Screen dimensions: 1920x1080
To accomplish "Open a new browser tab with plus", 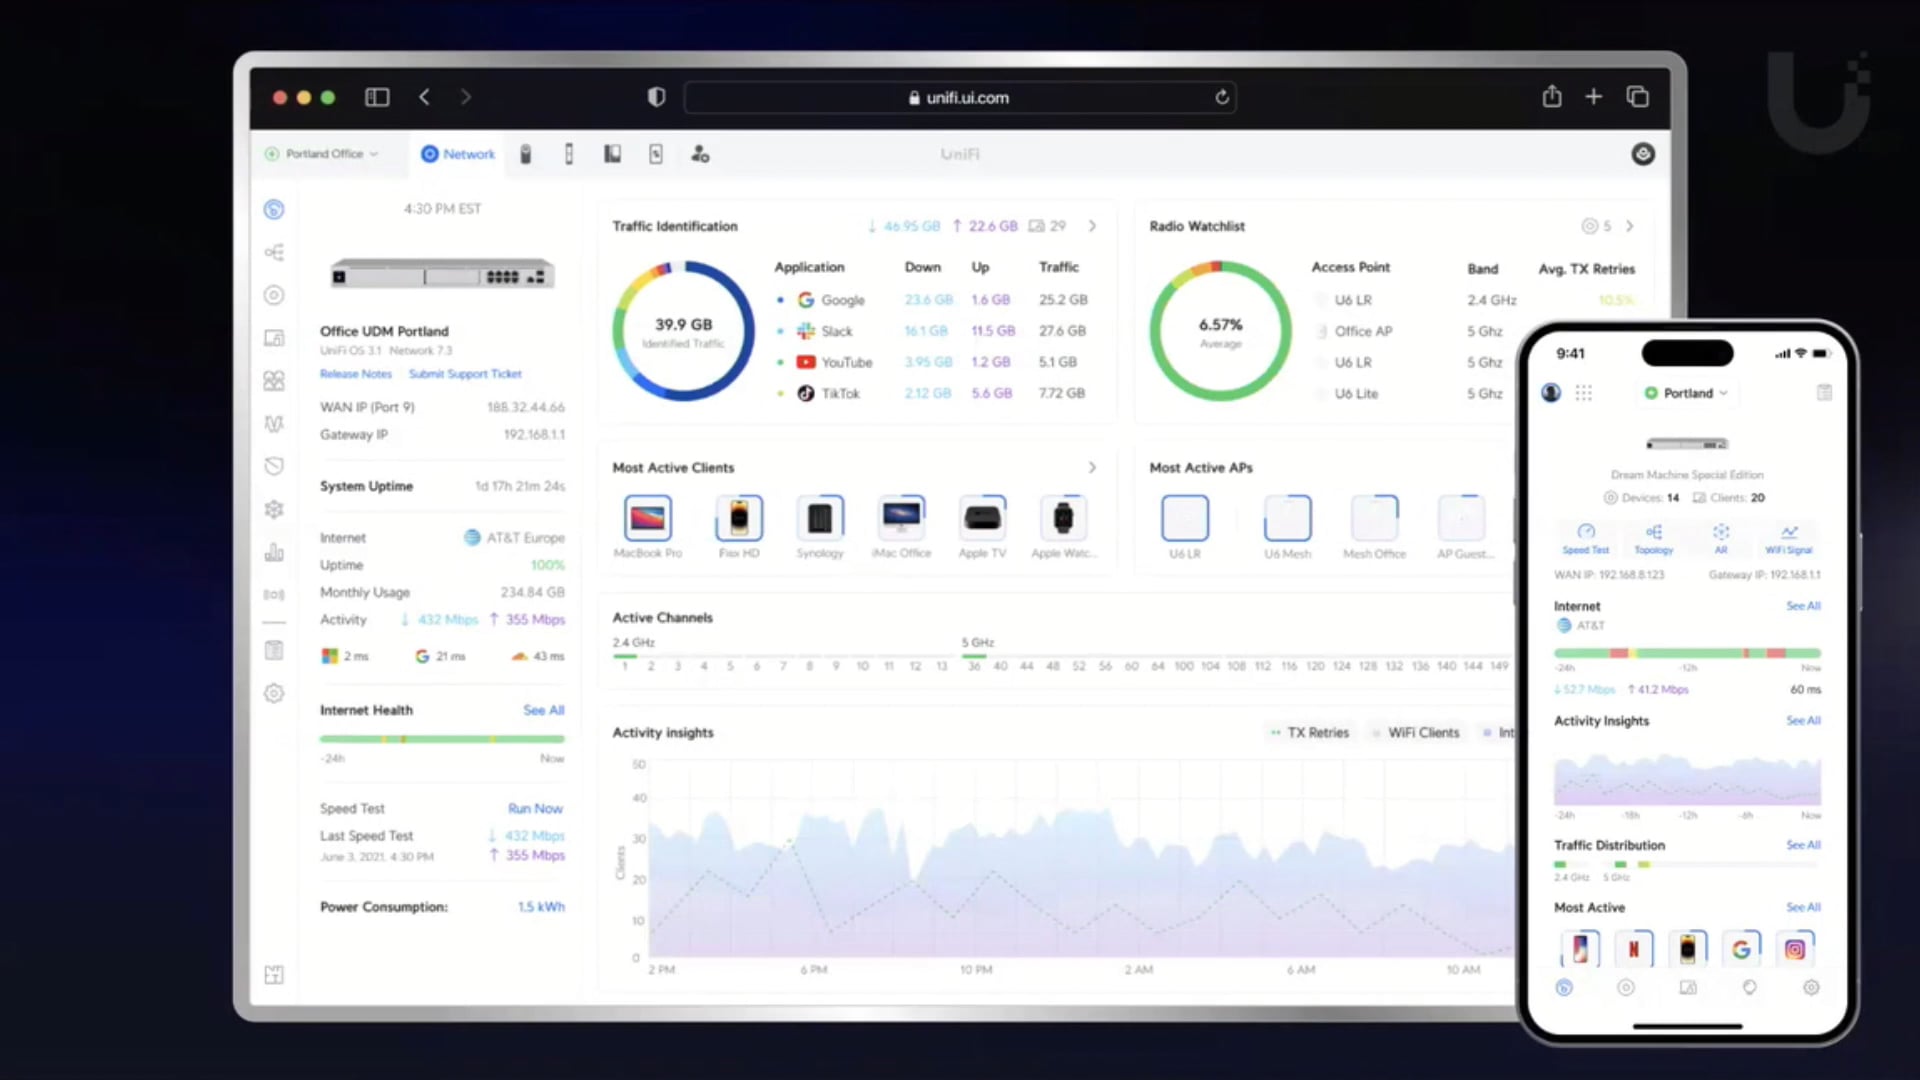I will click(1594, 96).
